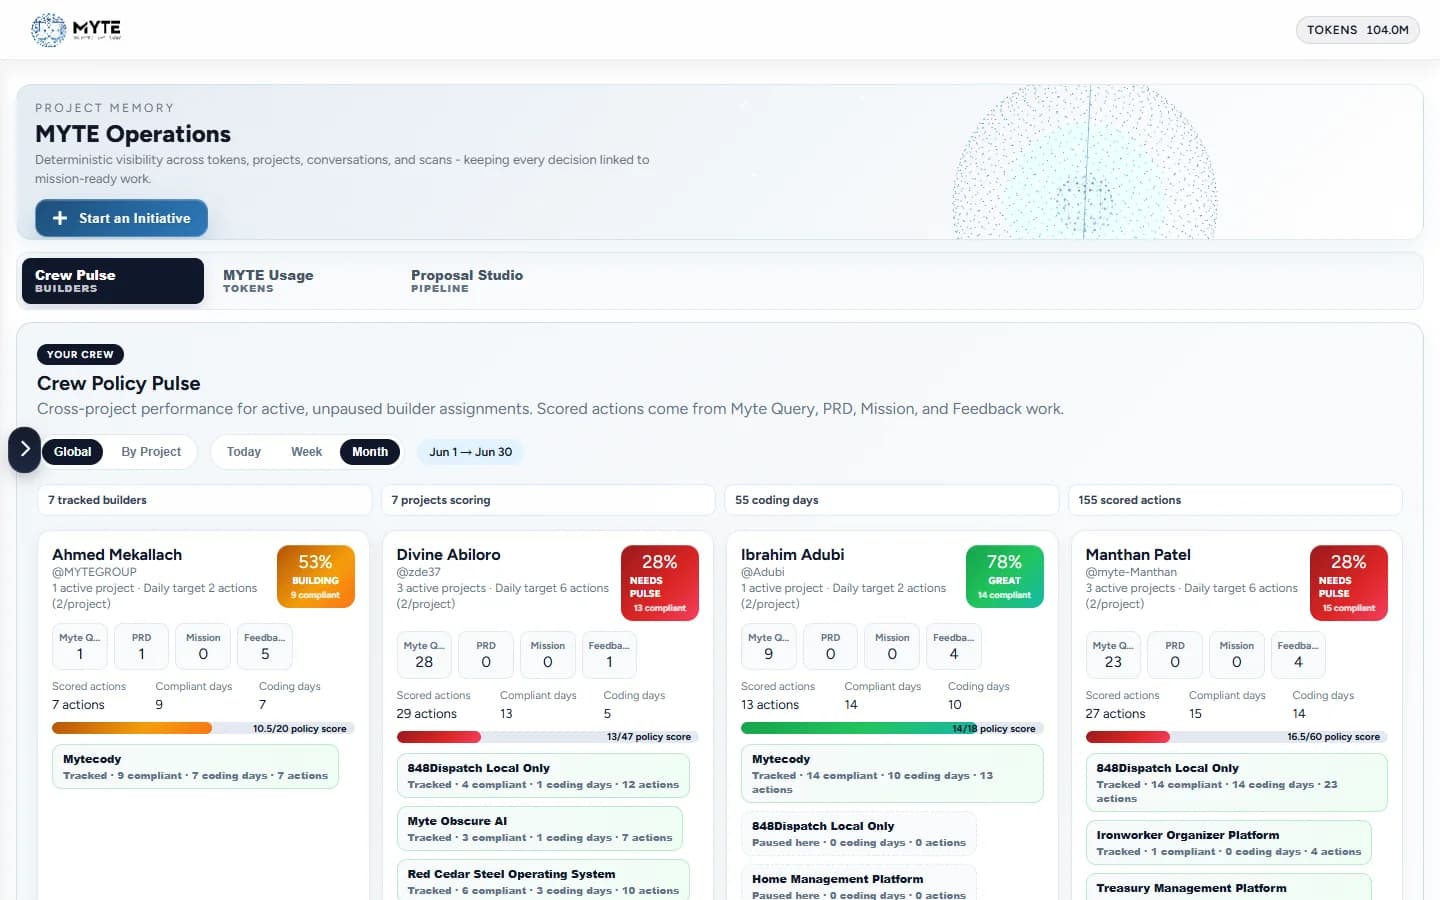This screenshot has height=900, width=1440.
Task: Click Divine's 29 actions scored value
Action: click(426, 714)
